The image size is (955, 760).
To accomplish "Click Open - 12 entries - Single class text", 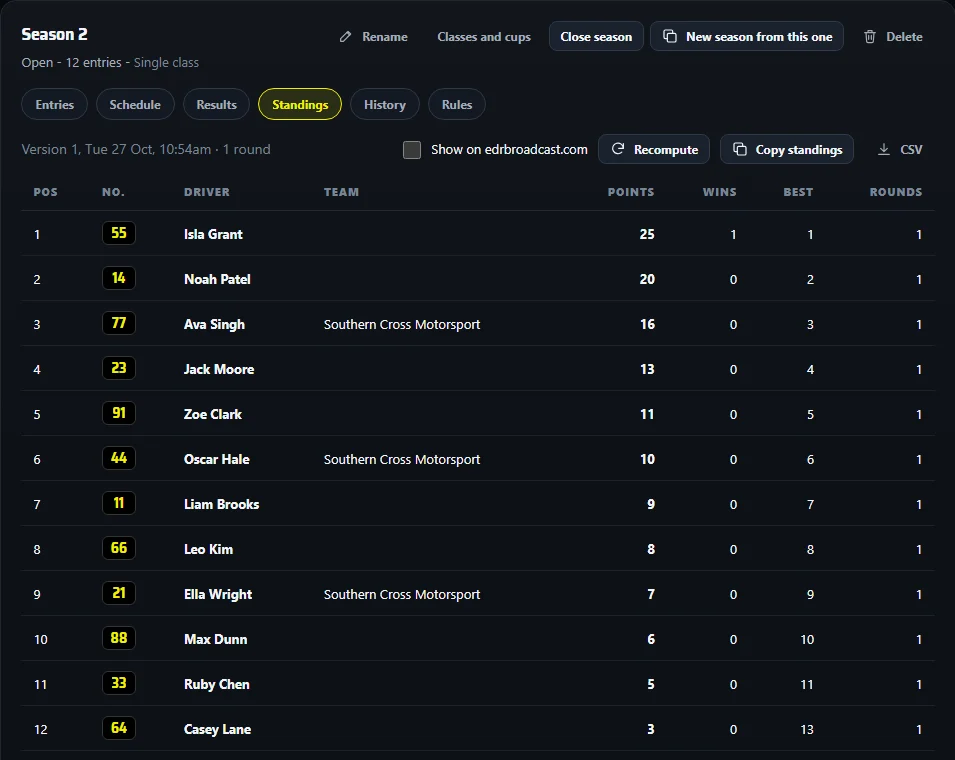I will coord(110,63).
